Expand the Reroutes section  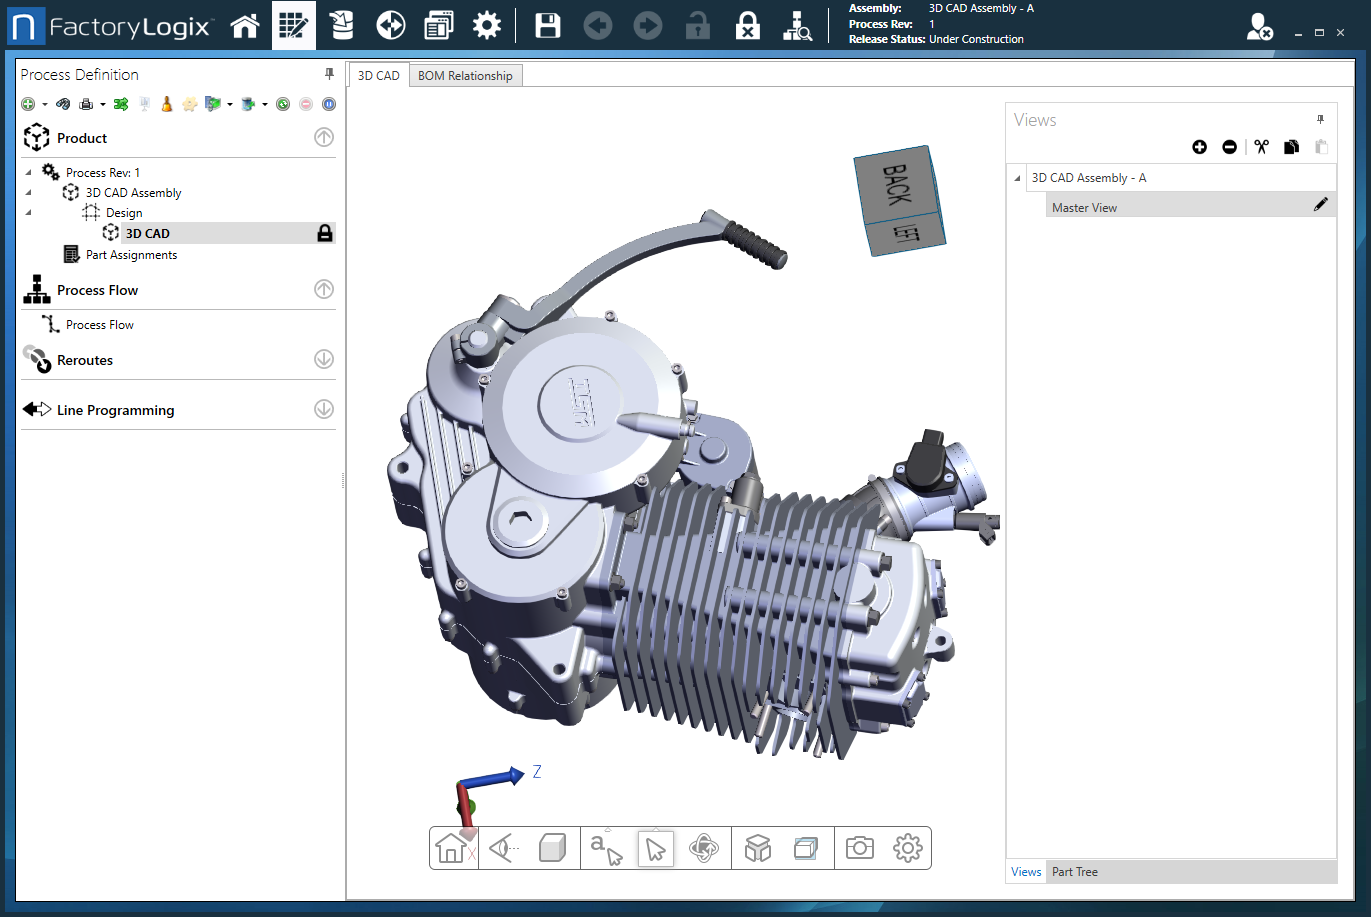(x=324, y=359)
